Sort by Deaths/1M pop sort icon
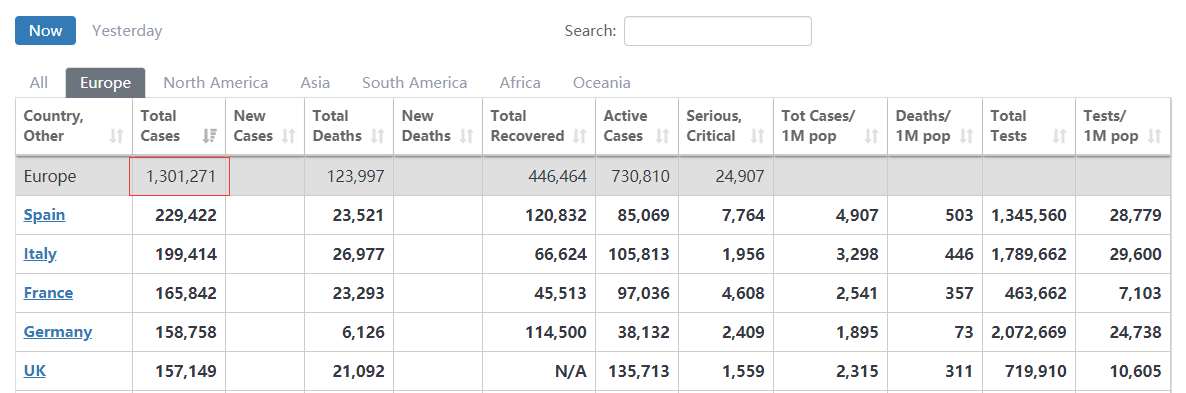 tap(966, 136)
